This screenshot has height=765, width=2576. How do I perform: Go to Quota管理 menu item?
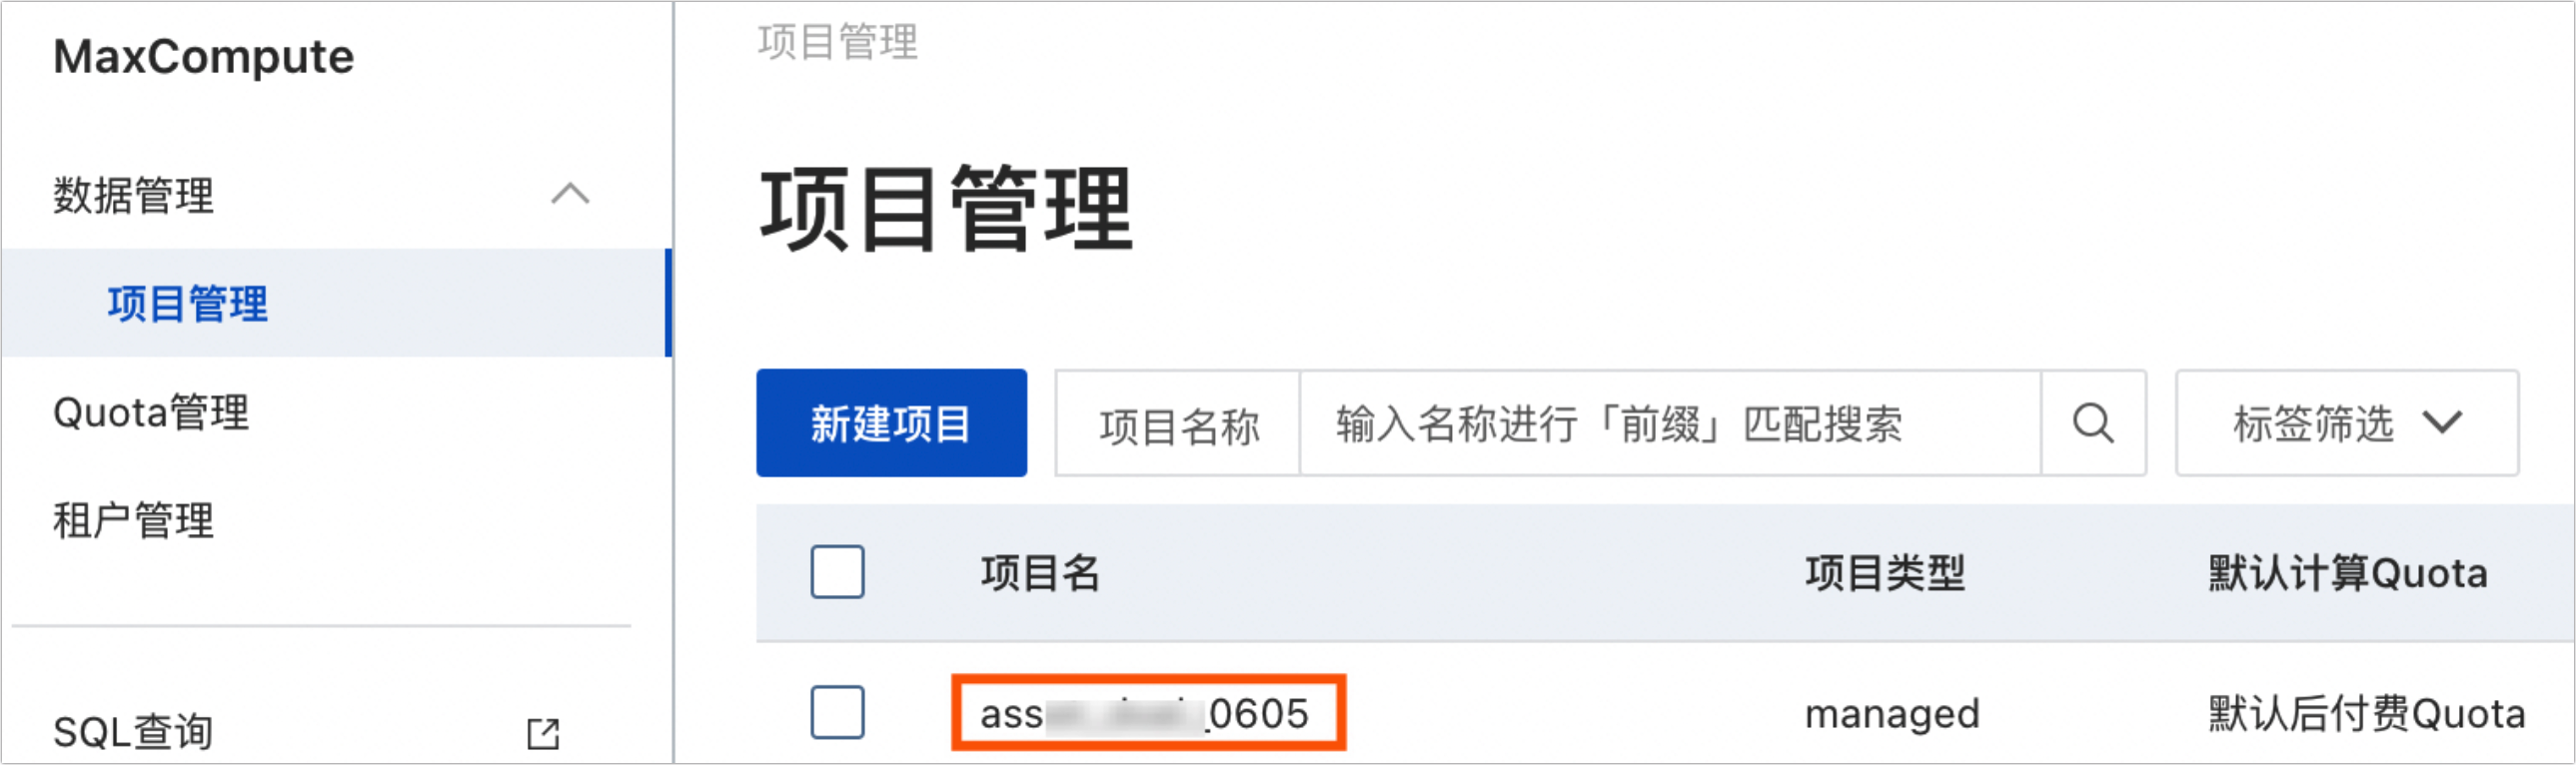tap(151, 412)
